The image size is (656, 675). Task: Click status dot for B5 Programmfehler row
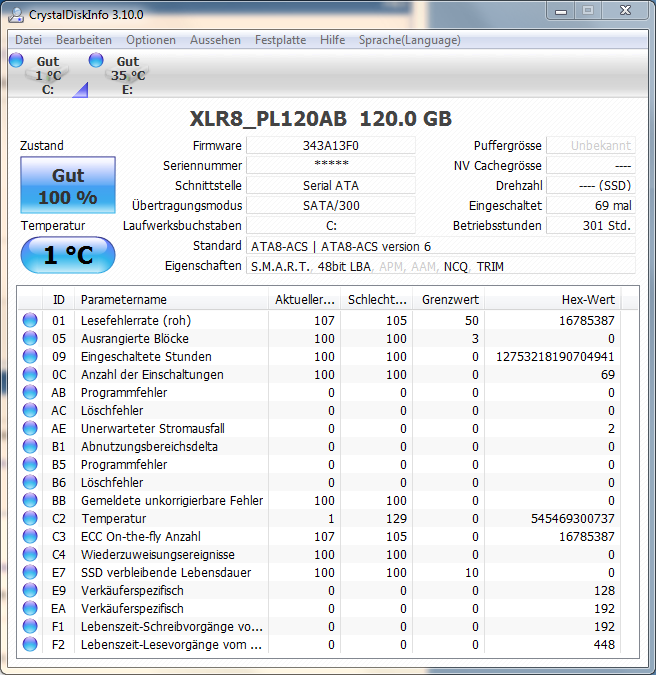[30, 464]
